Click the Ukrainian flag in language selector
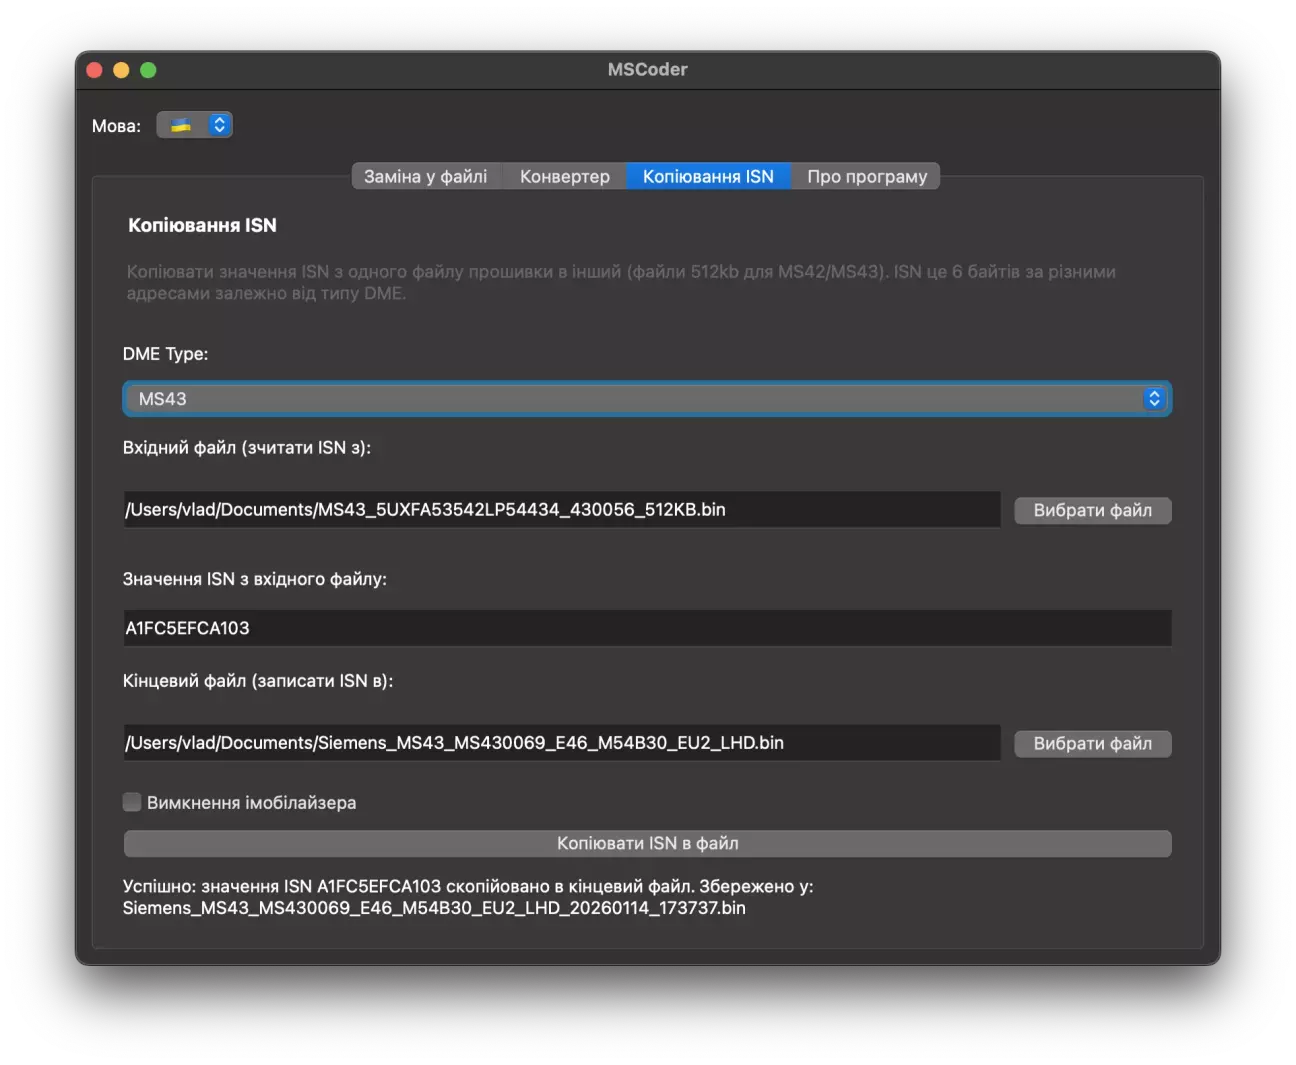 click(x=181, y=125)
